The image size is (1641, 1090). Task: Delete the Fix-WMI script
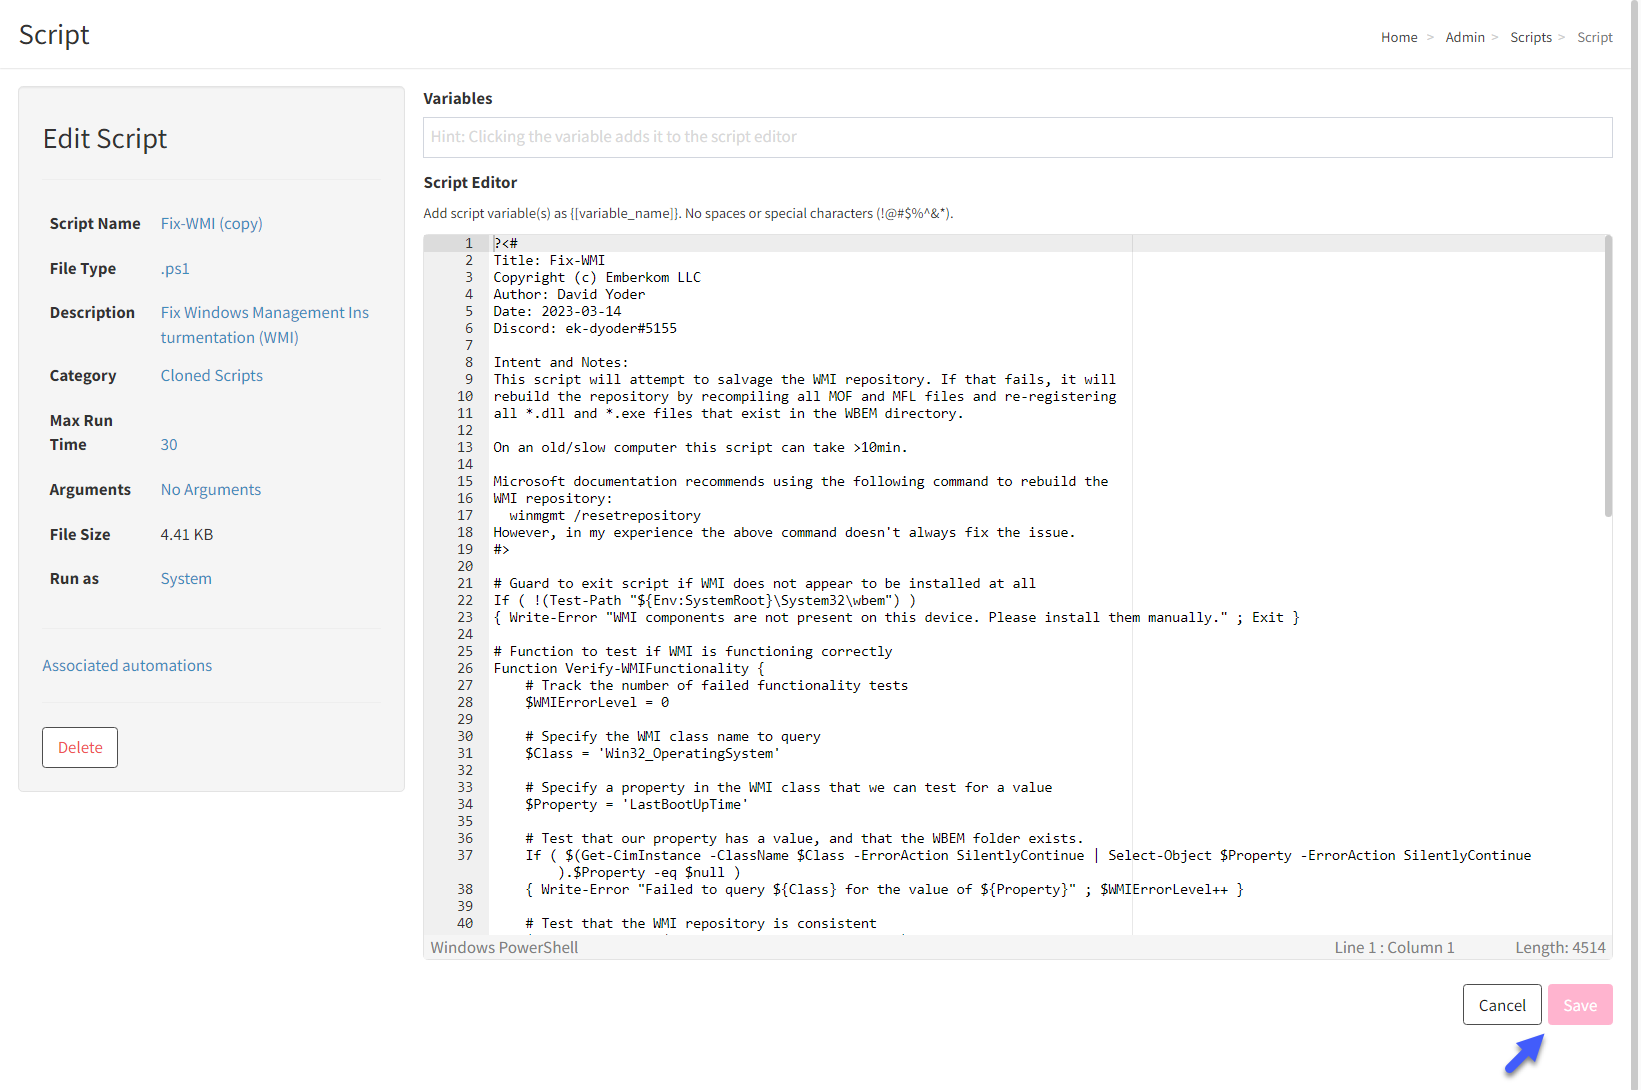click(x=79, y=747)
